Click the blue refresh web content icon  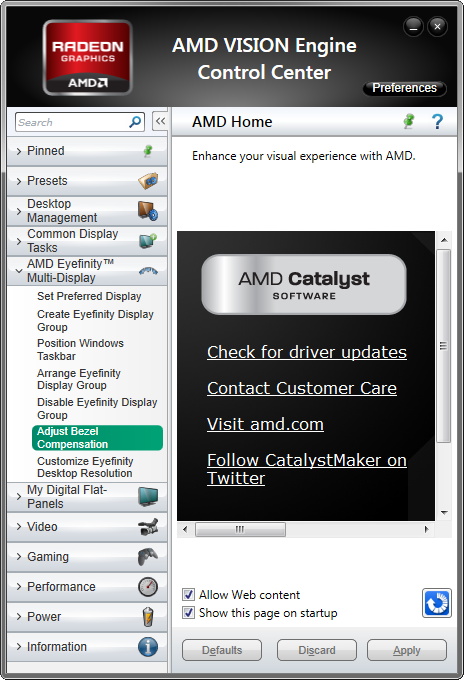coord(437,603)
